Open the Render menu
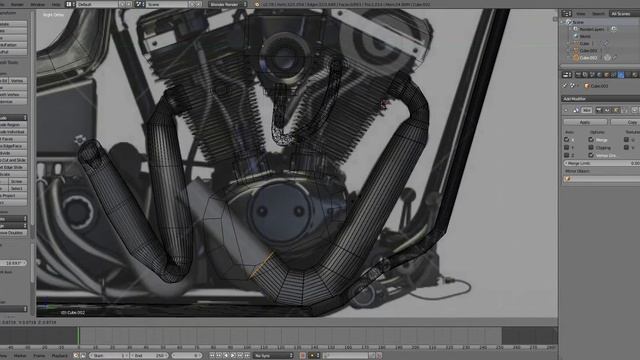The height and width of the screenshot is (360, 640). click(17, 4)
